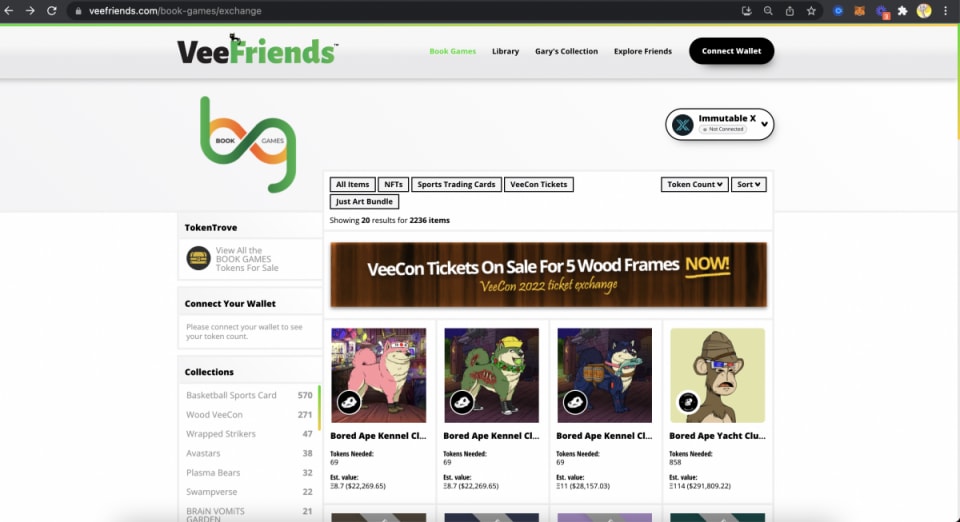Open Gary's Collection nav link

[x=566, y=51]
